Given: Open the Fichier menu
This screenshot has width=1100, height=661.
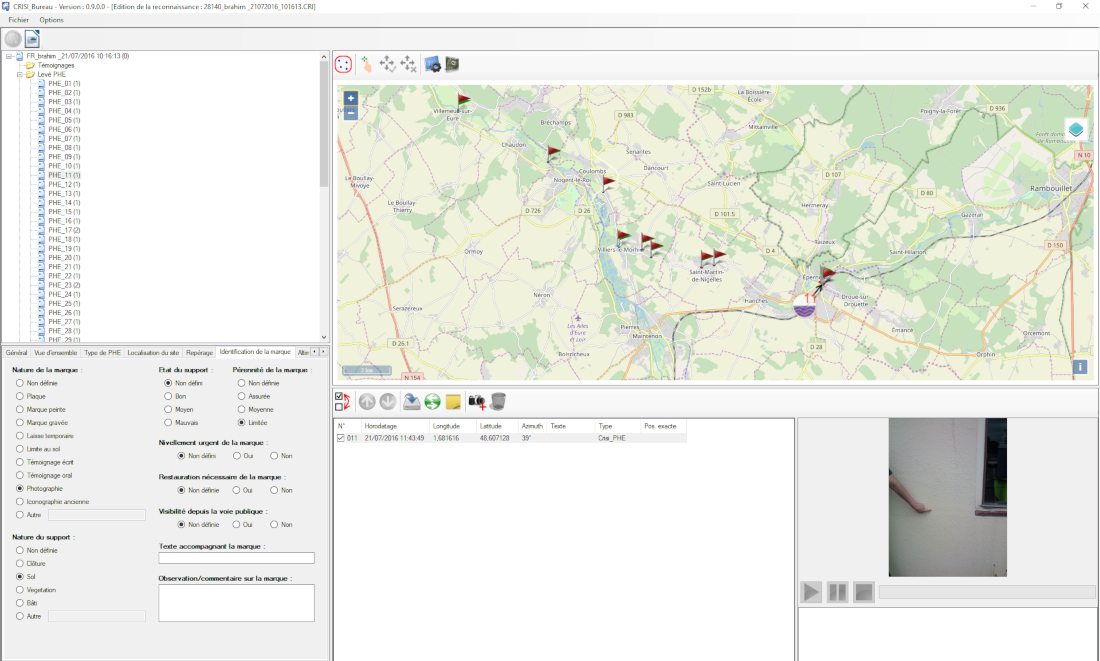Looking at the screenshot, I should pos(18,20).
